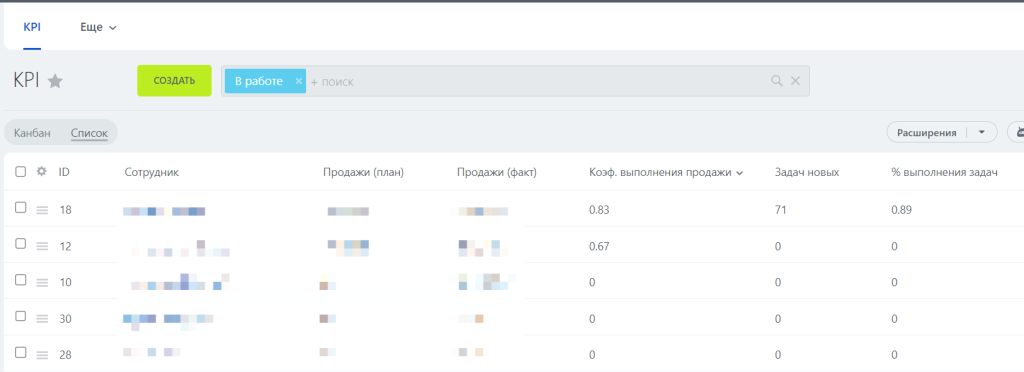The height and width of the screenshot is (372, 1024).
Task: Toggle the select-all checkbox in header
Action: pyautogui.click(x=20, y=172)
